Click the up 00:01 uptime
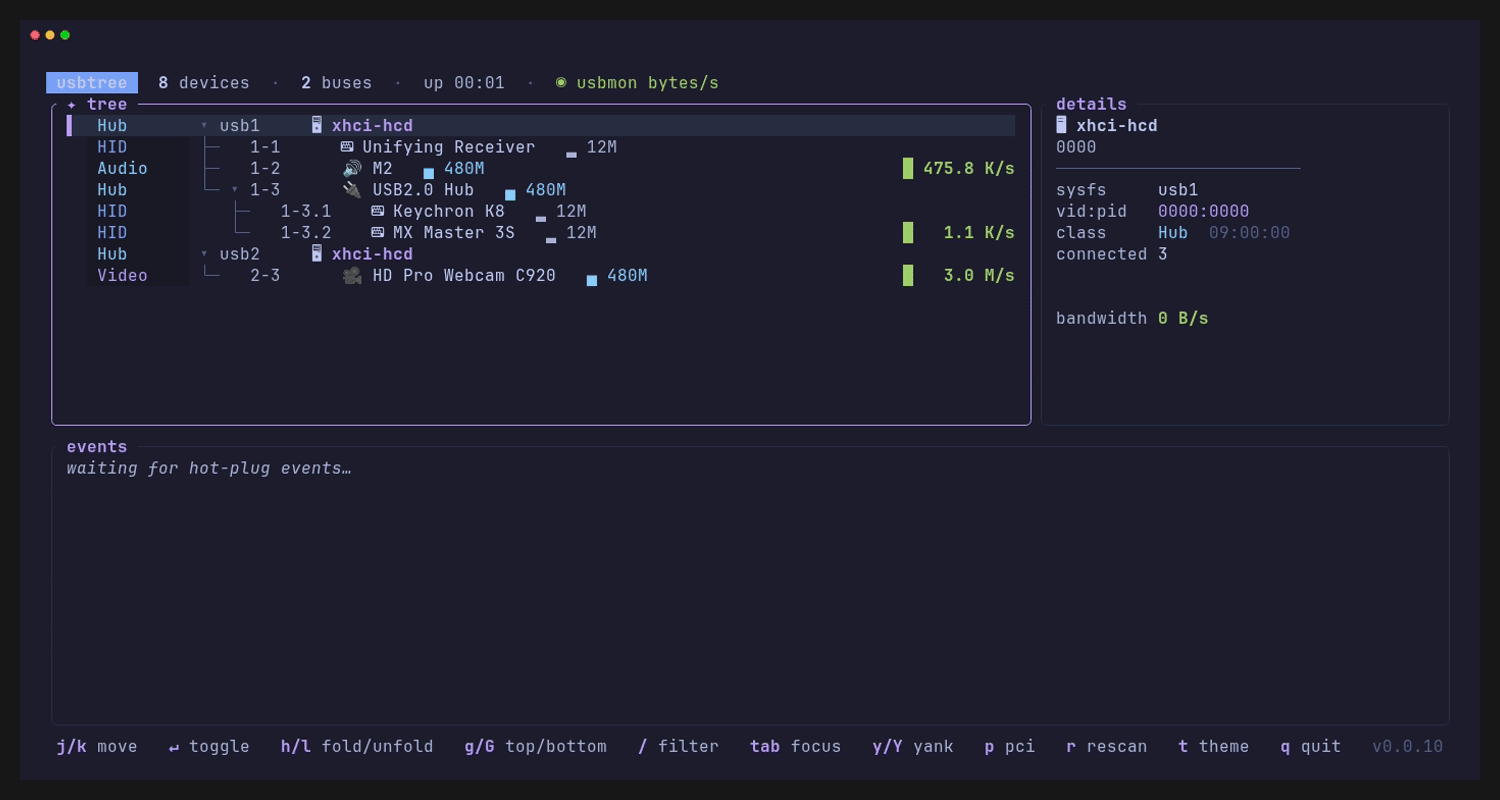 click(x=464, y=83)
